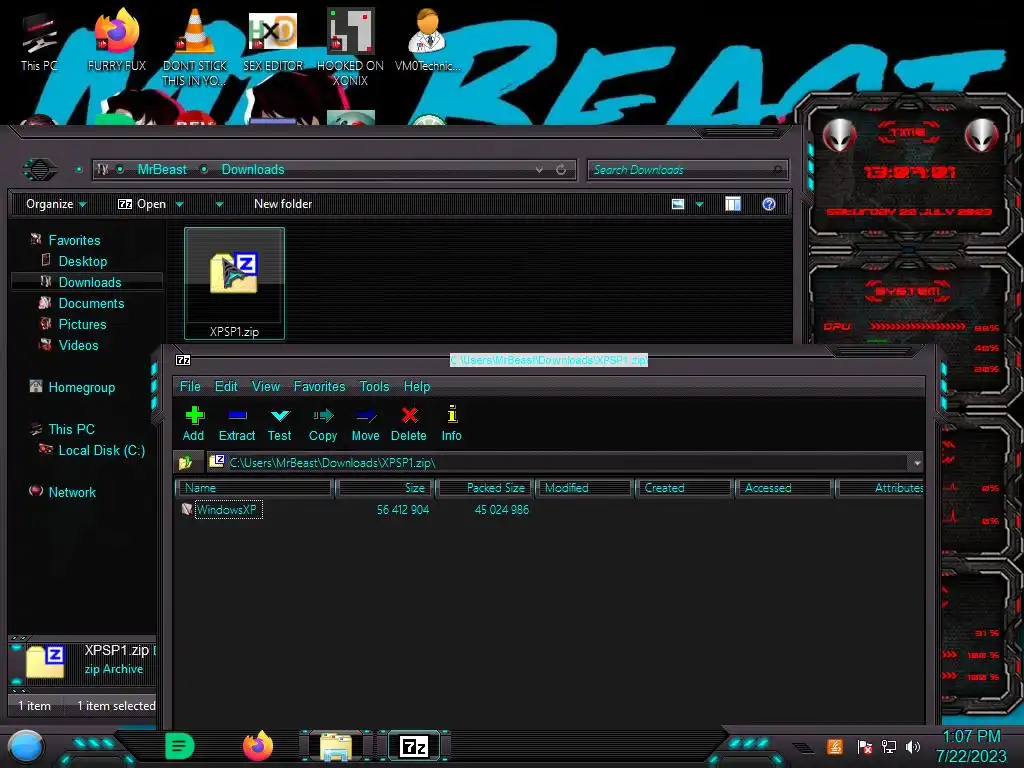Click the Explorer help question mark icon

769,204
